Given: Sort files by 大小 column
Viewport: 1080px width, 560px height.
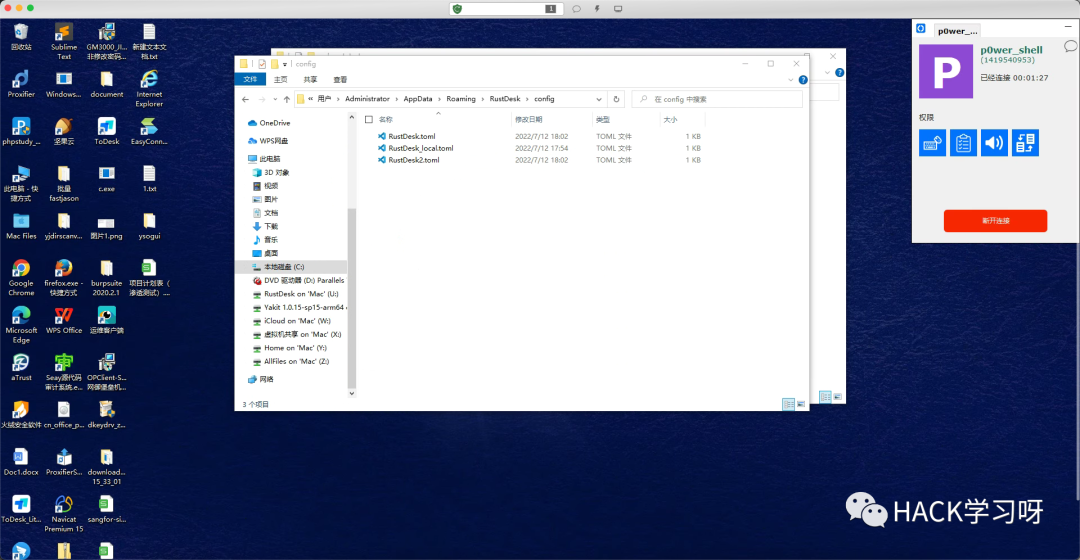Looking at the screenshot, I should tap(670, 120).
